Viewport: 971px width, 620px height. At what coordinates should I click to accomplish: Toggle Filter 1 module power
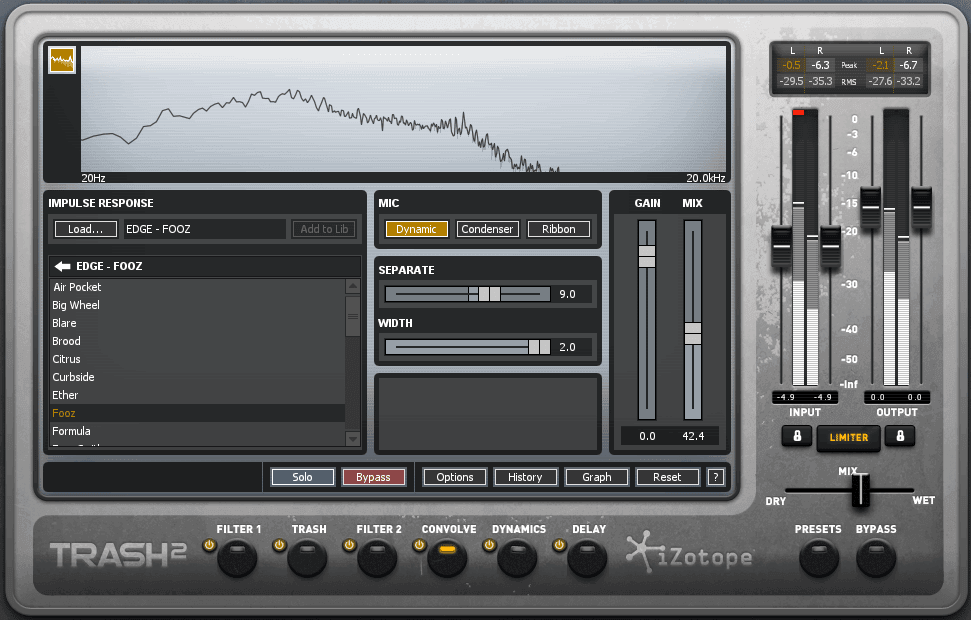[209, 545]
